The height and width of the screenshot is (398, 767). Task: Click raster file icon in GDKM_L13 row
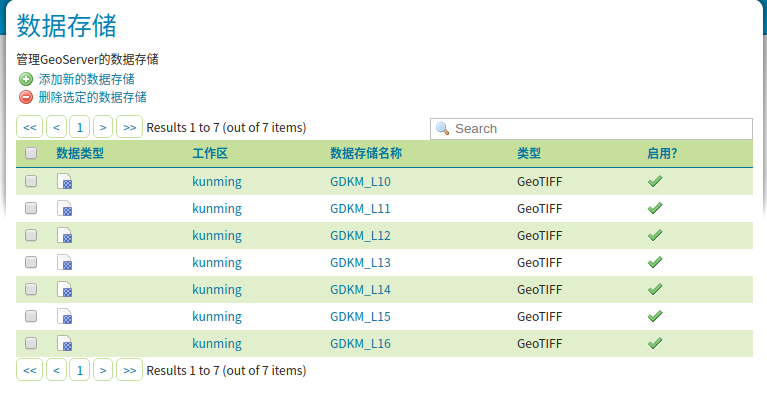[x=65, y=262]
